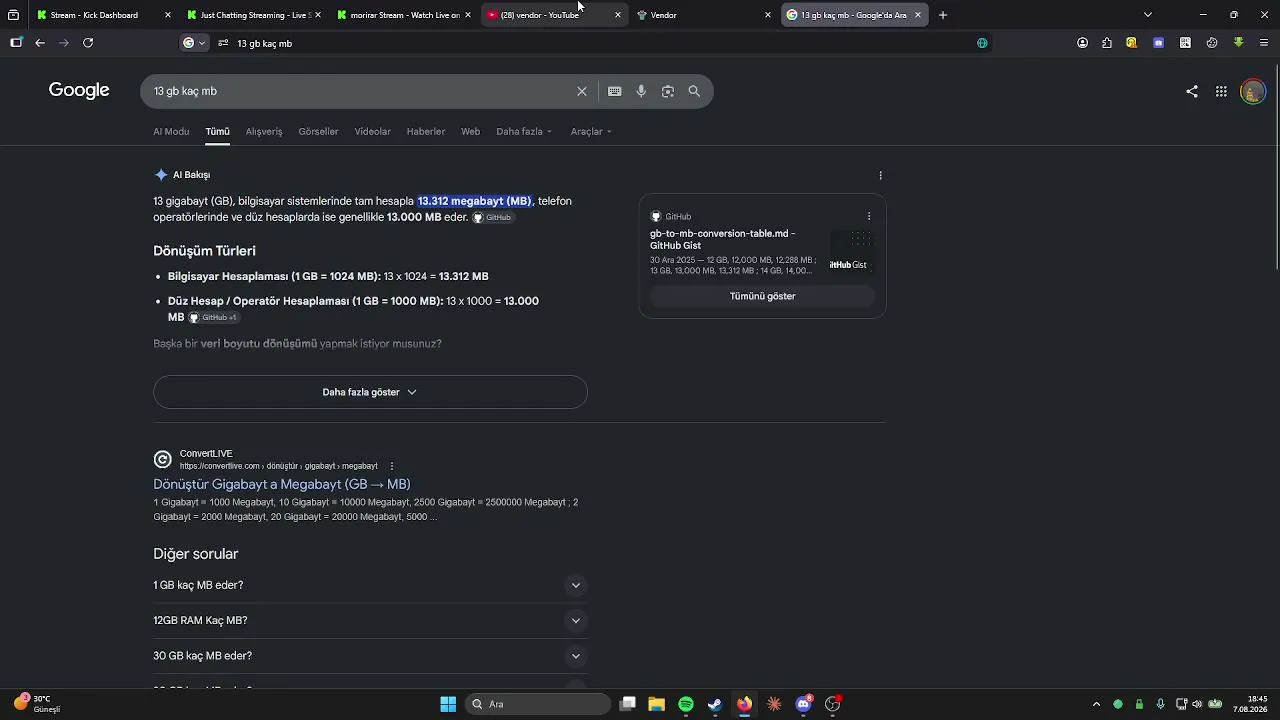
Task: Open search engine selector dropdown in address bar
Action: coord(194,43)
